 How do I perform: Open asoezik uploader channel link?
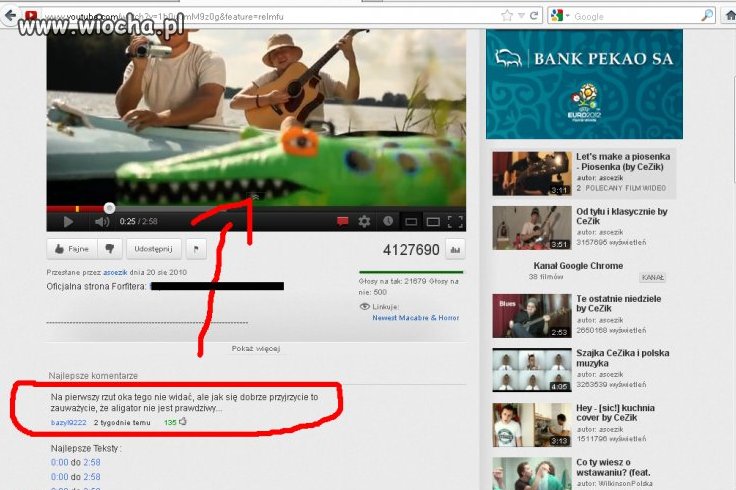[x=115, y=272]
